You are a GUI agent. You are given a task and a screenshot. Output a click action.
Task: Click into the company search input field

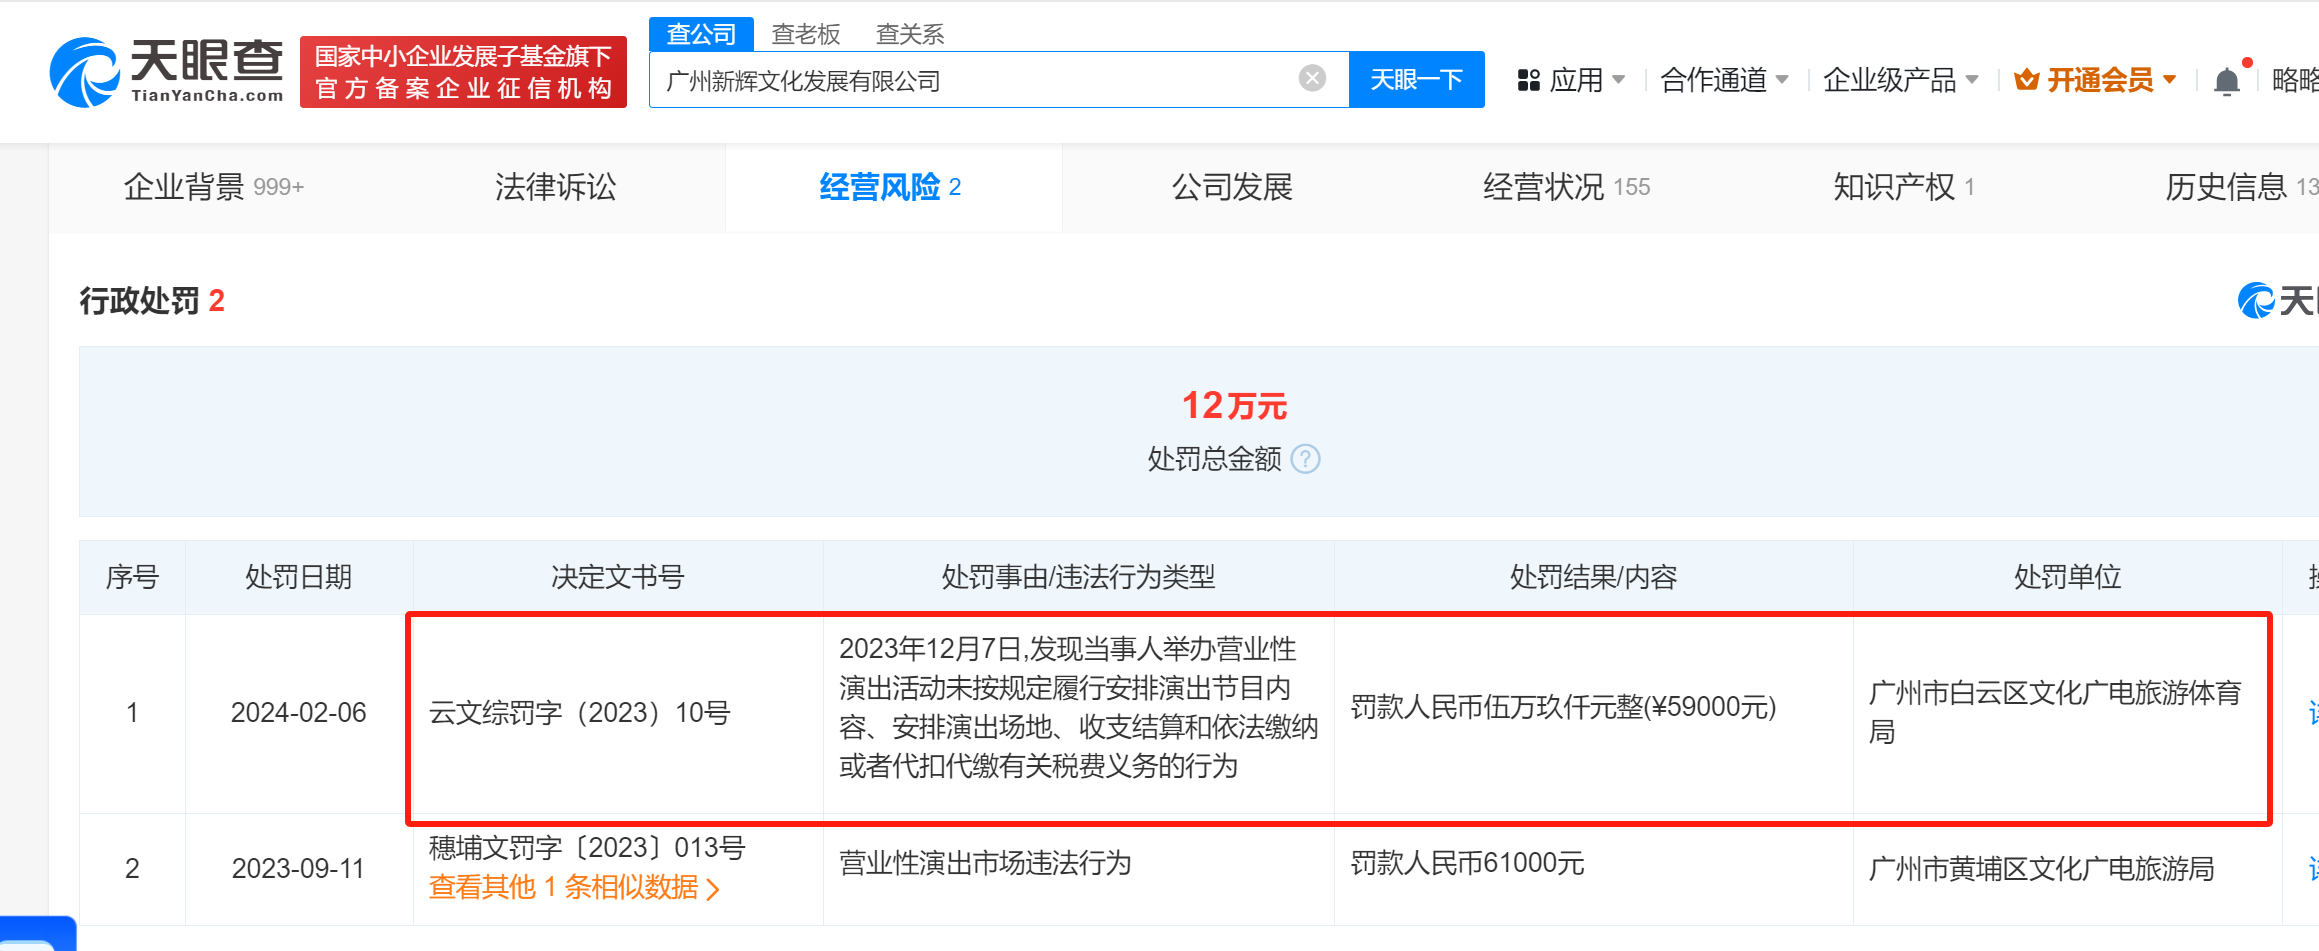[x=970, y=80]
